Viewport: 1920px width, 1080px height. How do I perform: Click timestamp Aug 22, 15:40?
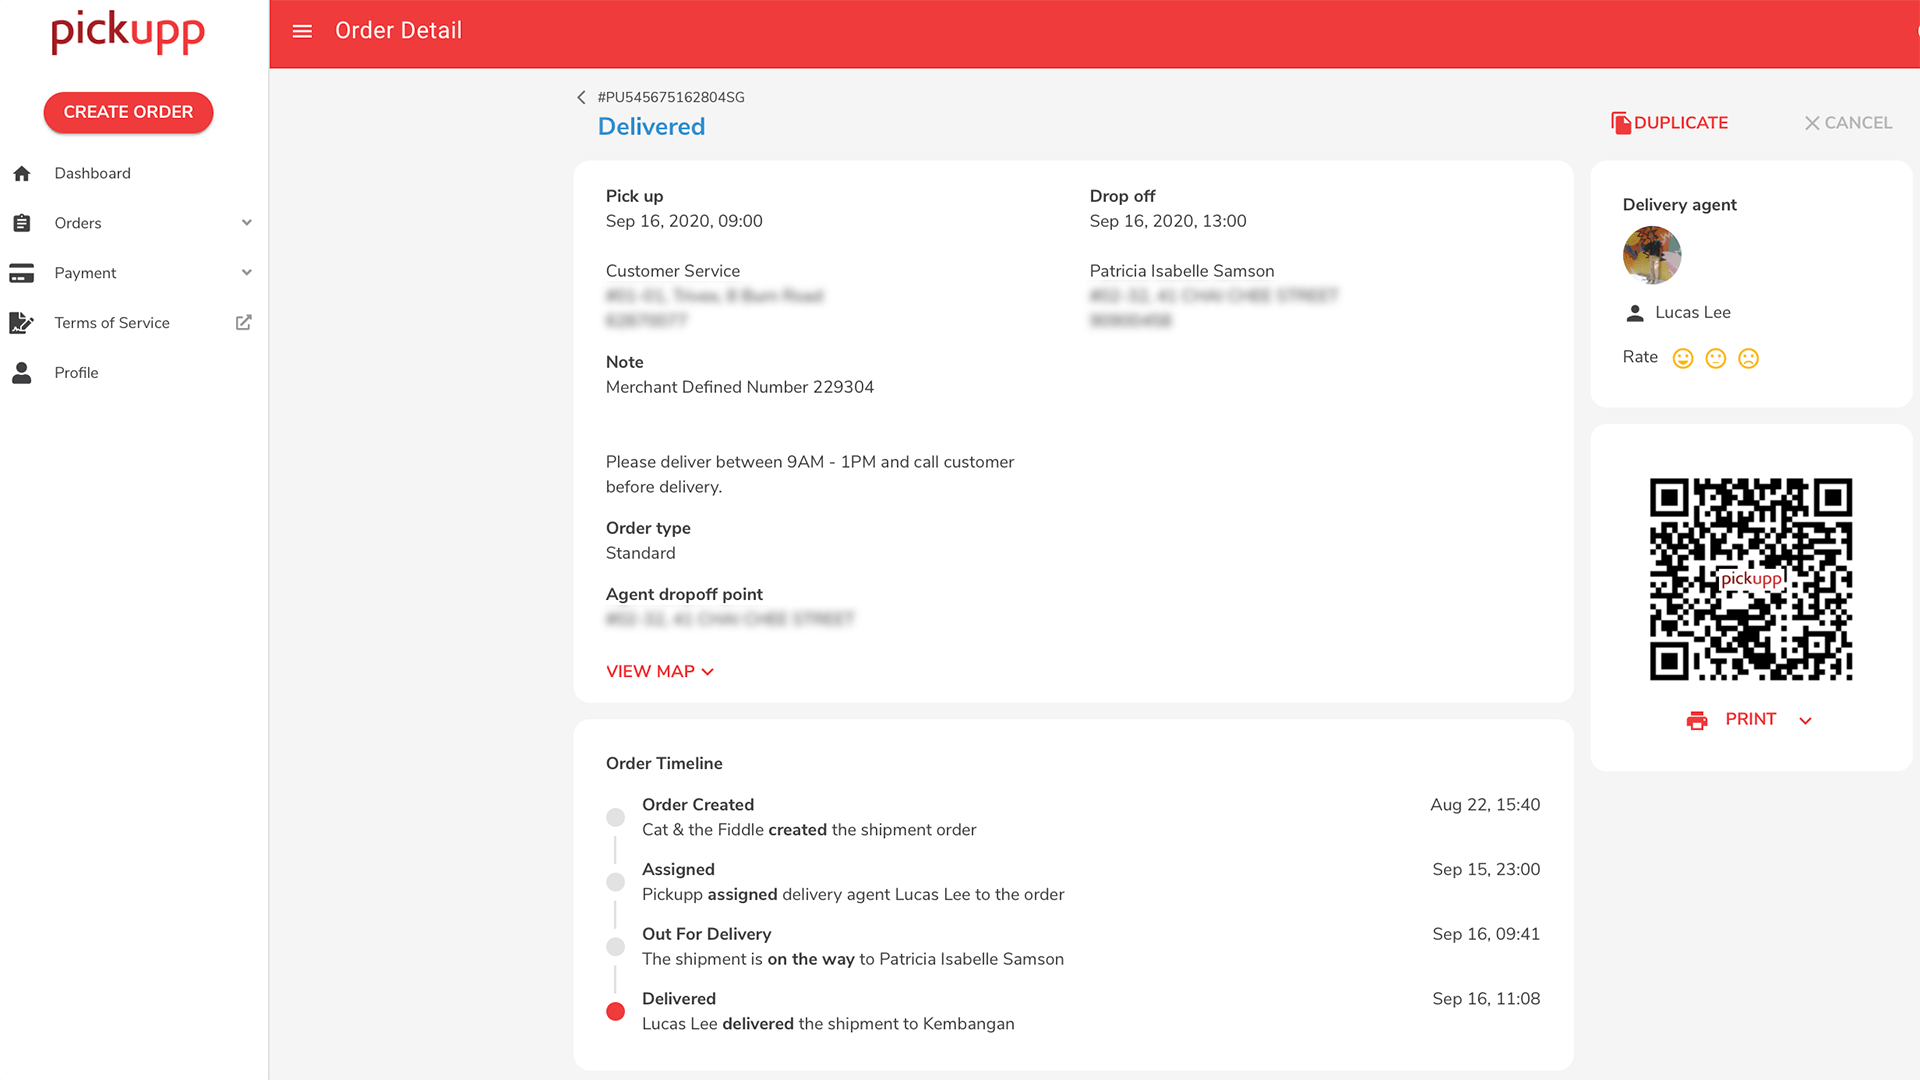1485,805
